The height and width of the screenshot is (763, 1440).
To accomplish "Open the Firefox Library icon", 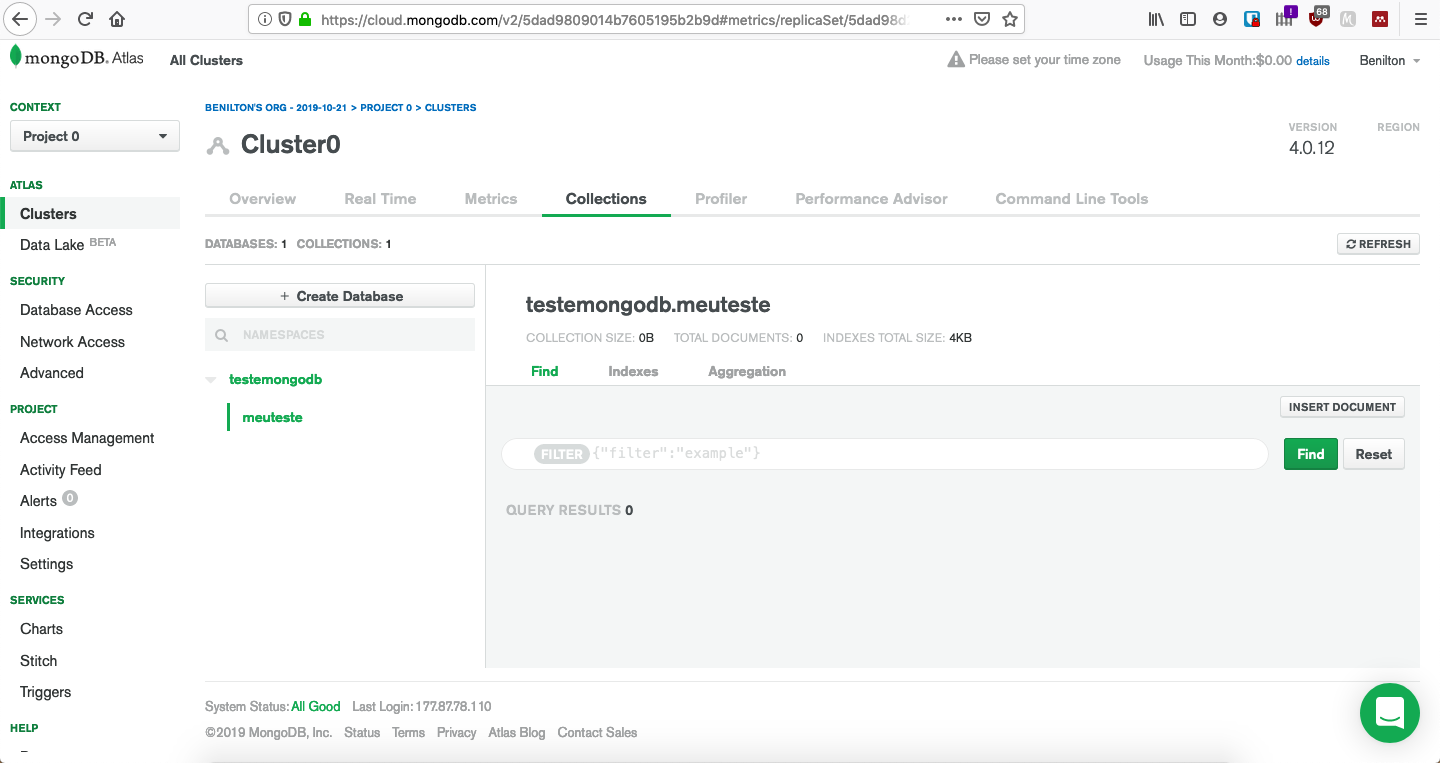I will [x=1156, y=19].
